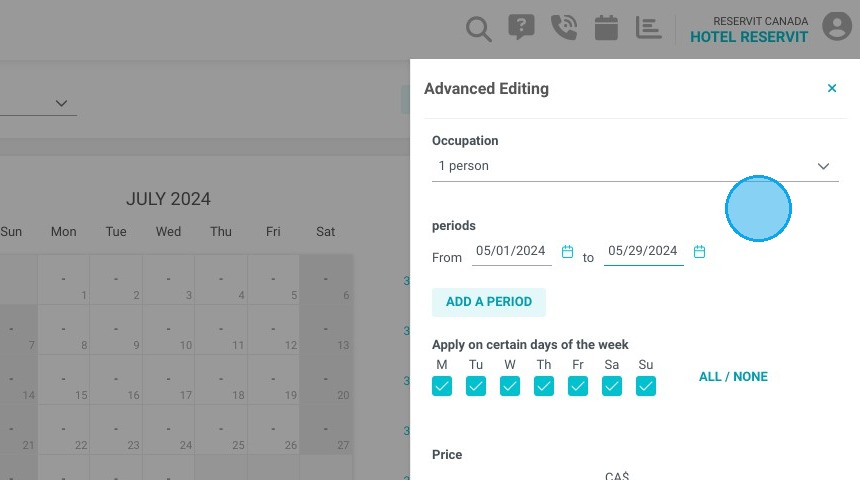Toggle the Saturday checkbox

pos(612,386)
